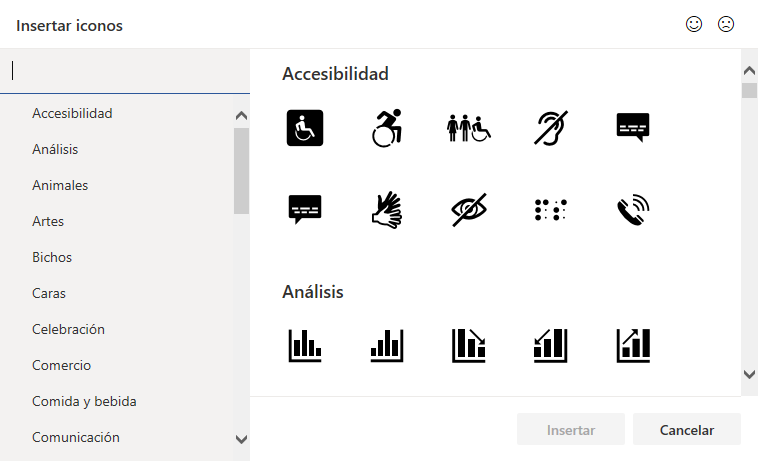
Task: Click icon gallery scroll down arrow
Action: coord(749,374)
